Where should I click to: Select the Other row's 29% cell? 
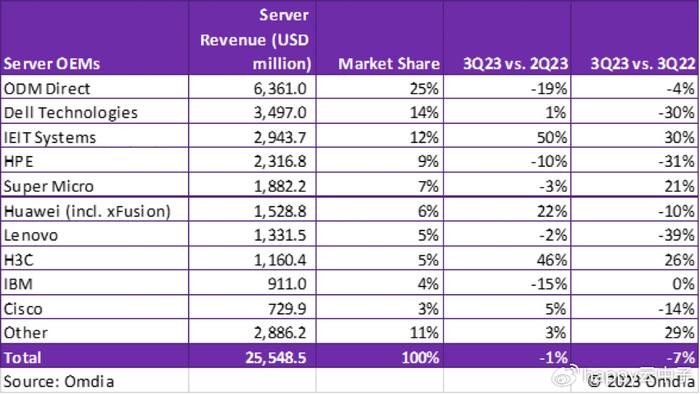point(635,332)
